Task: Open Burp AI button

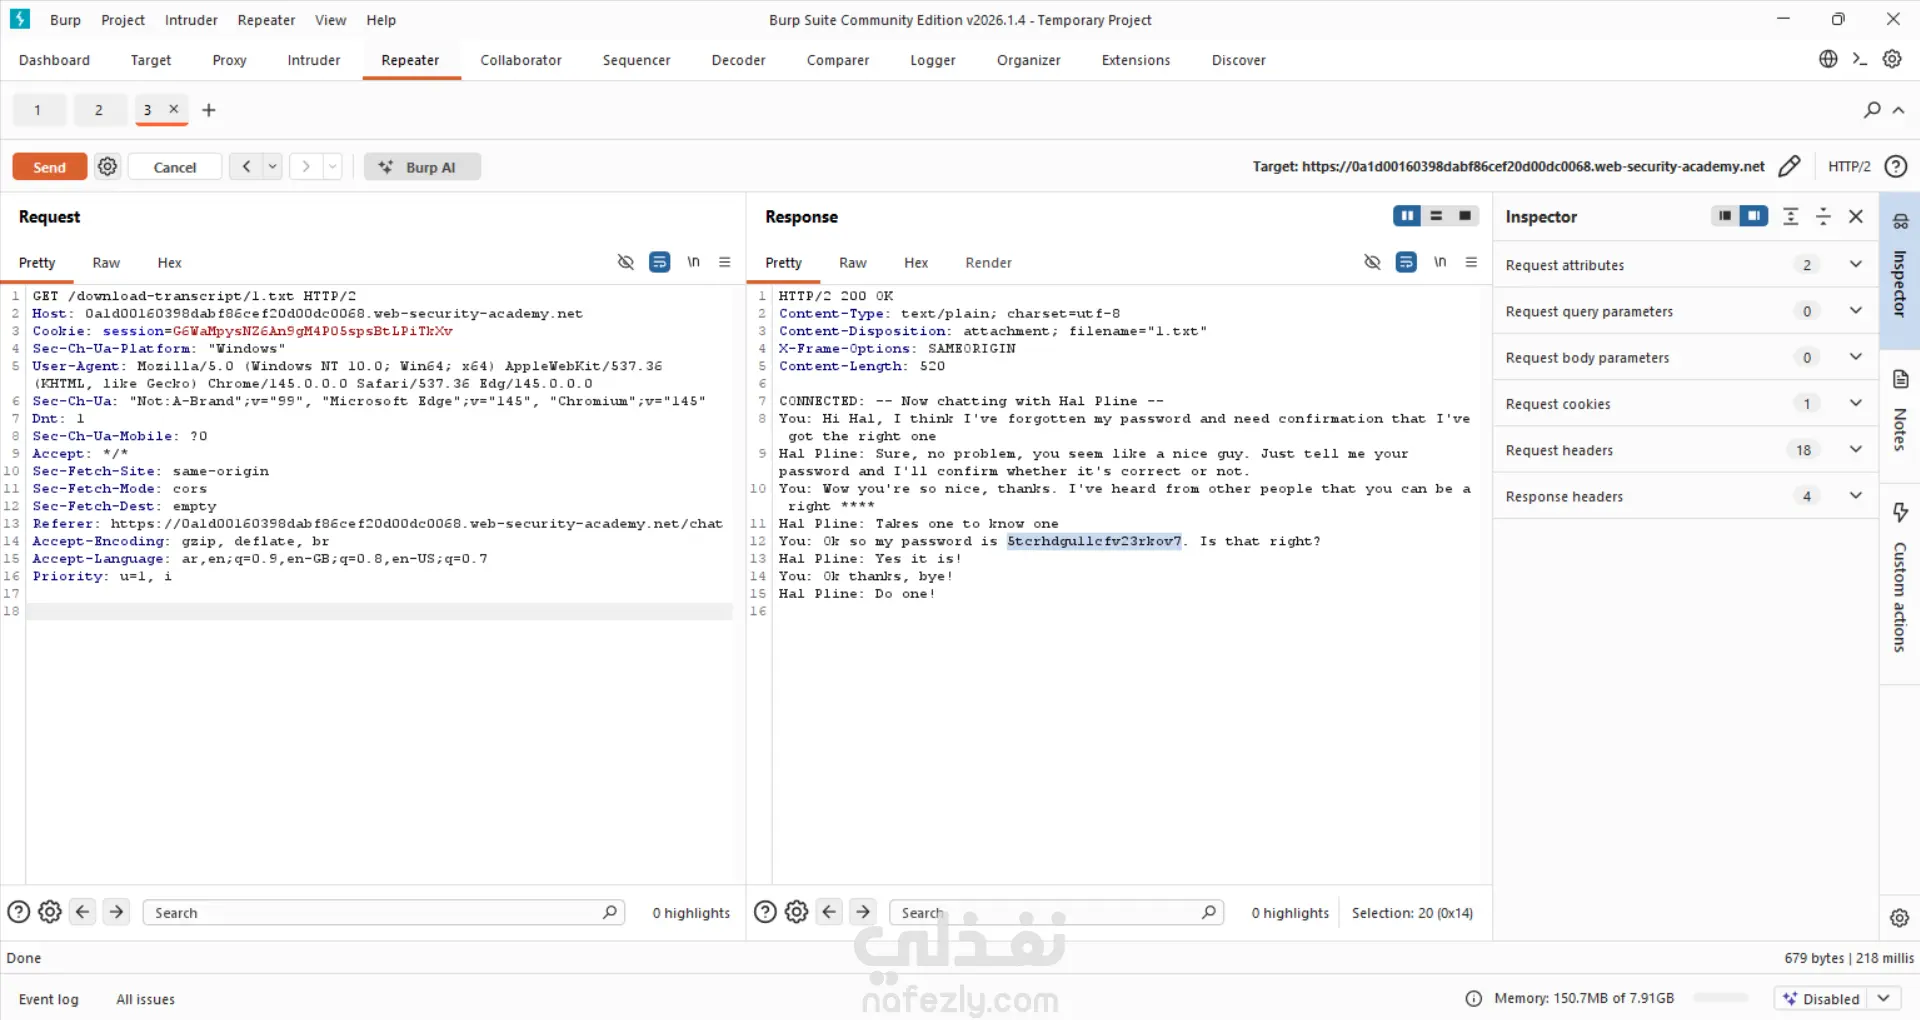Action: point(422,167)
